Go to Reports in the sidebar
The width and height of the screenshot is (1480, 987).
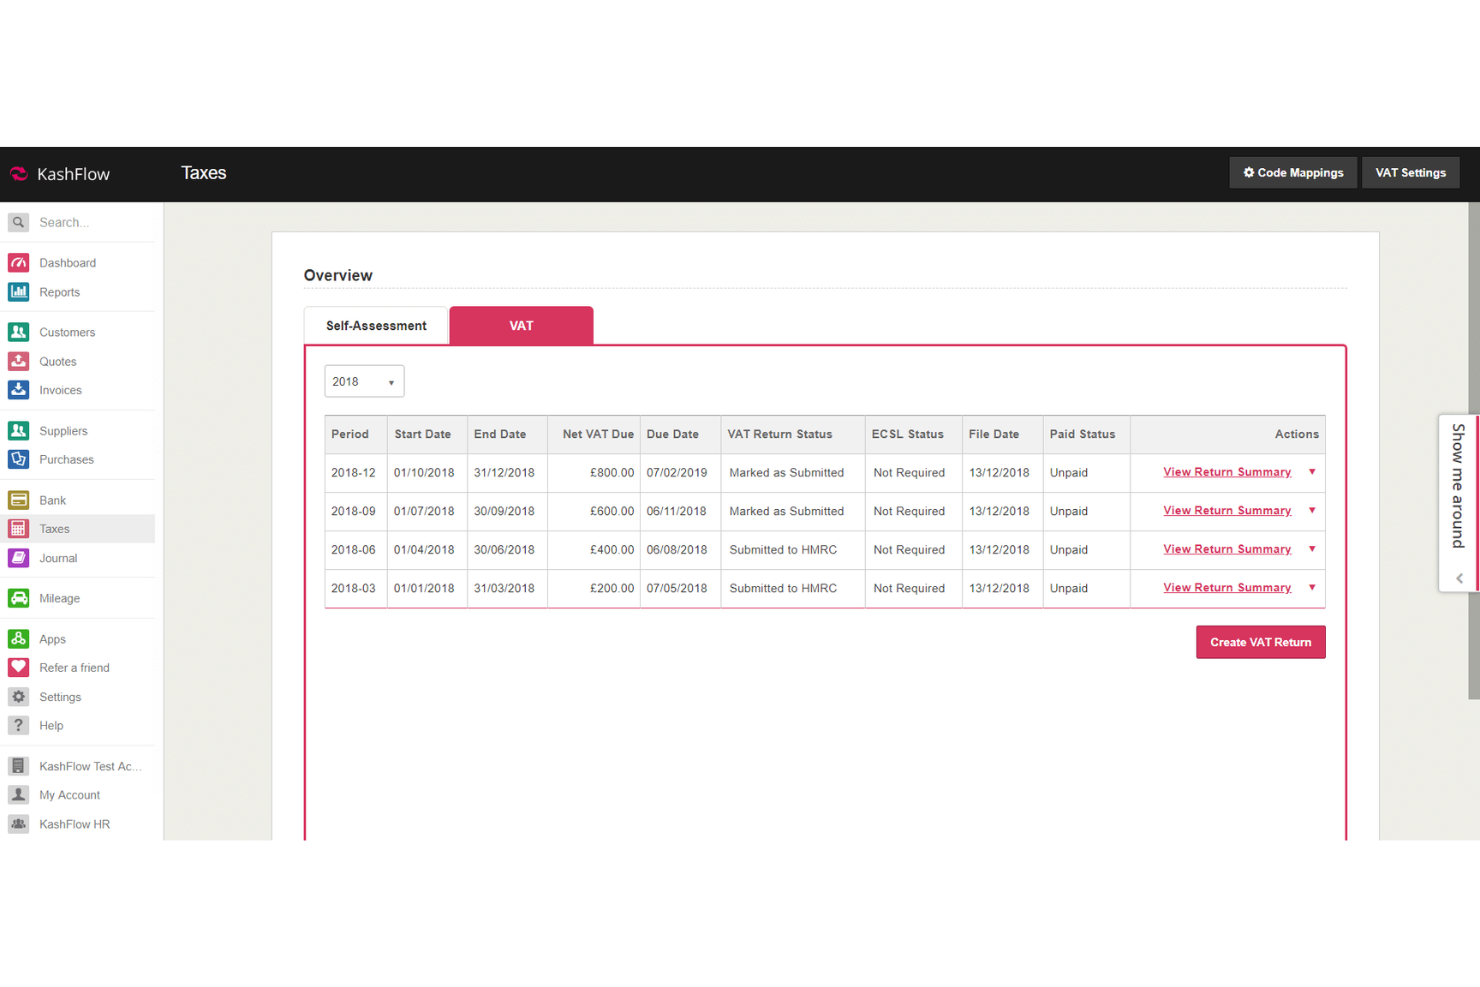tap(60, 292)
